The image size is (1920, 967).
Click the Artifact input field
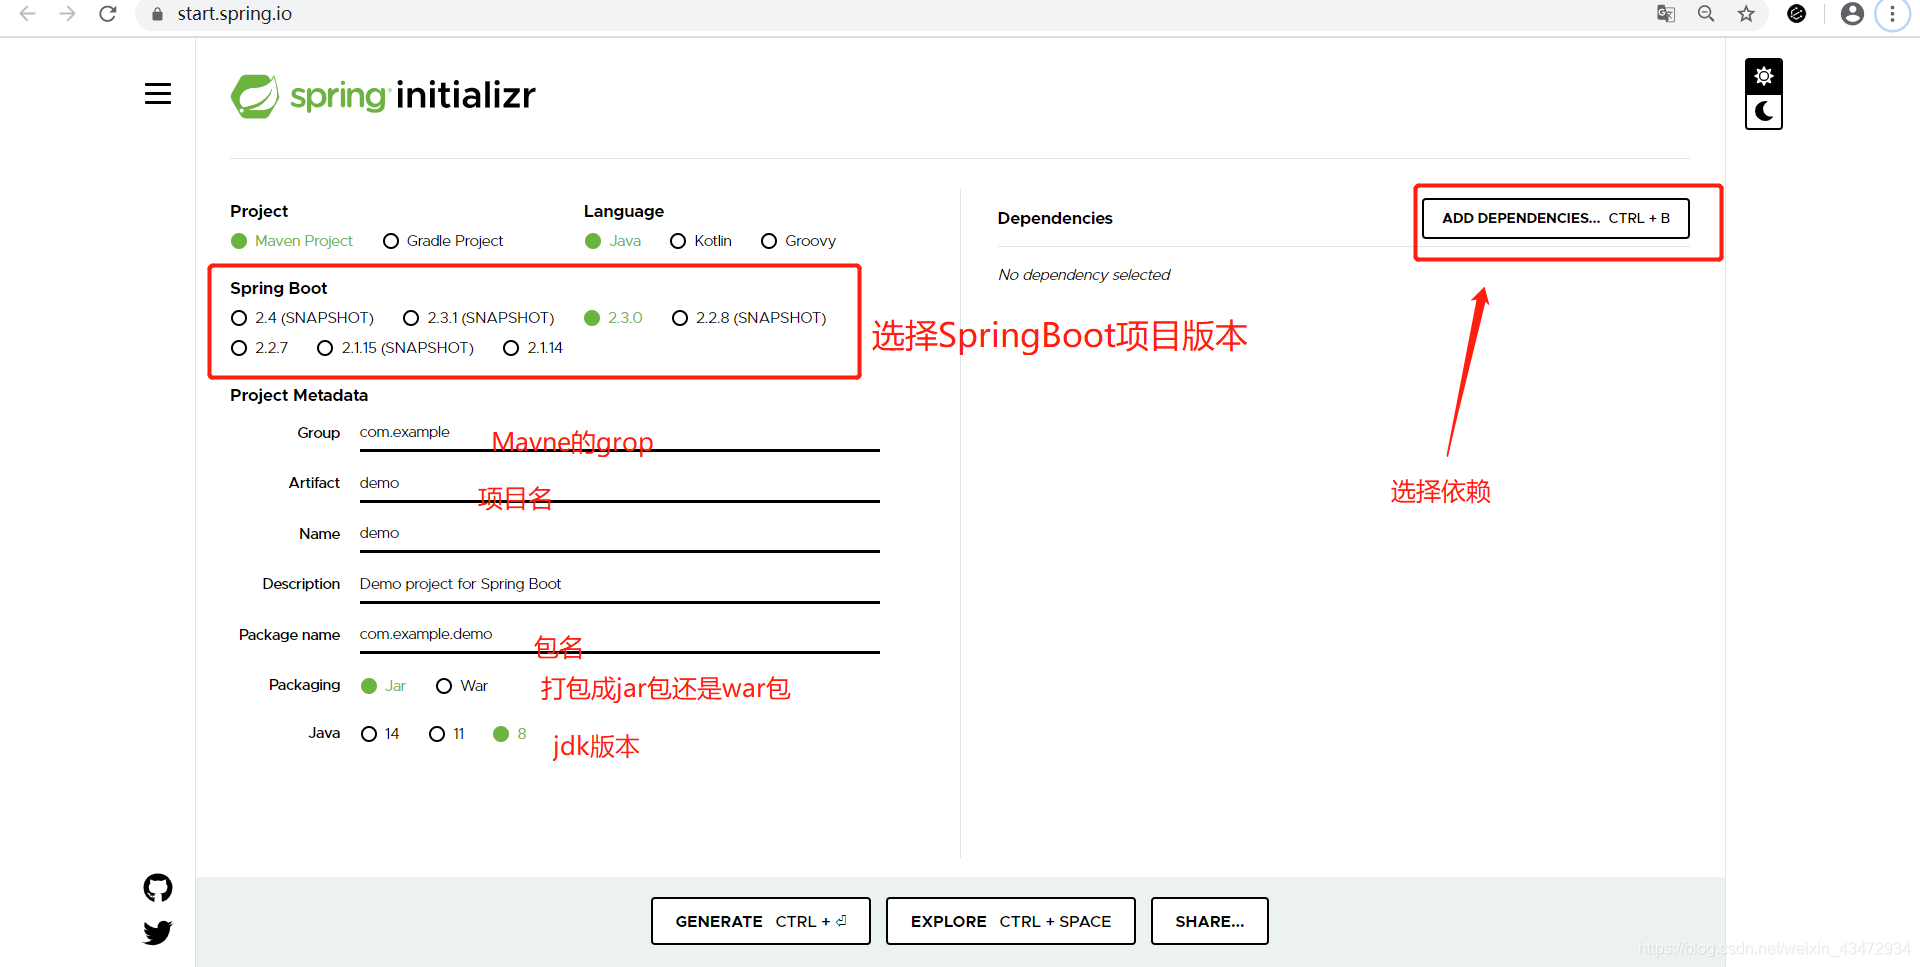pyautogui.click(x=619, y=483)
